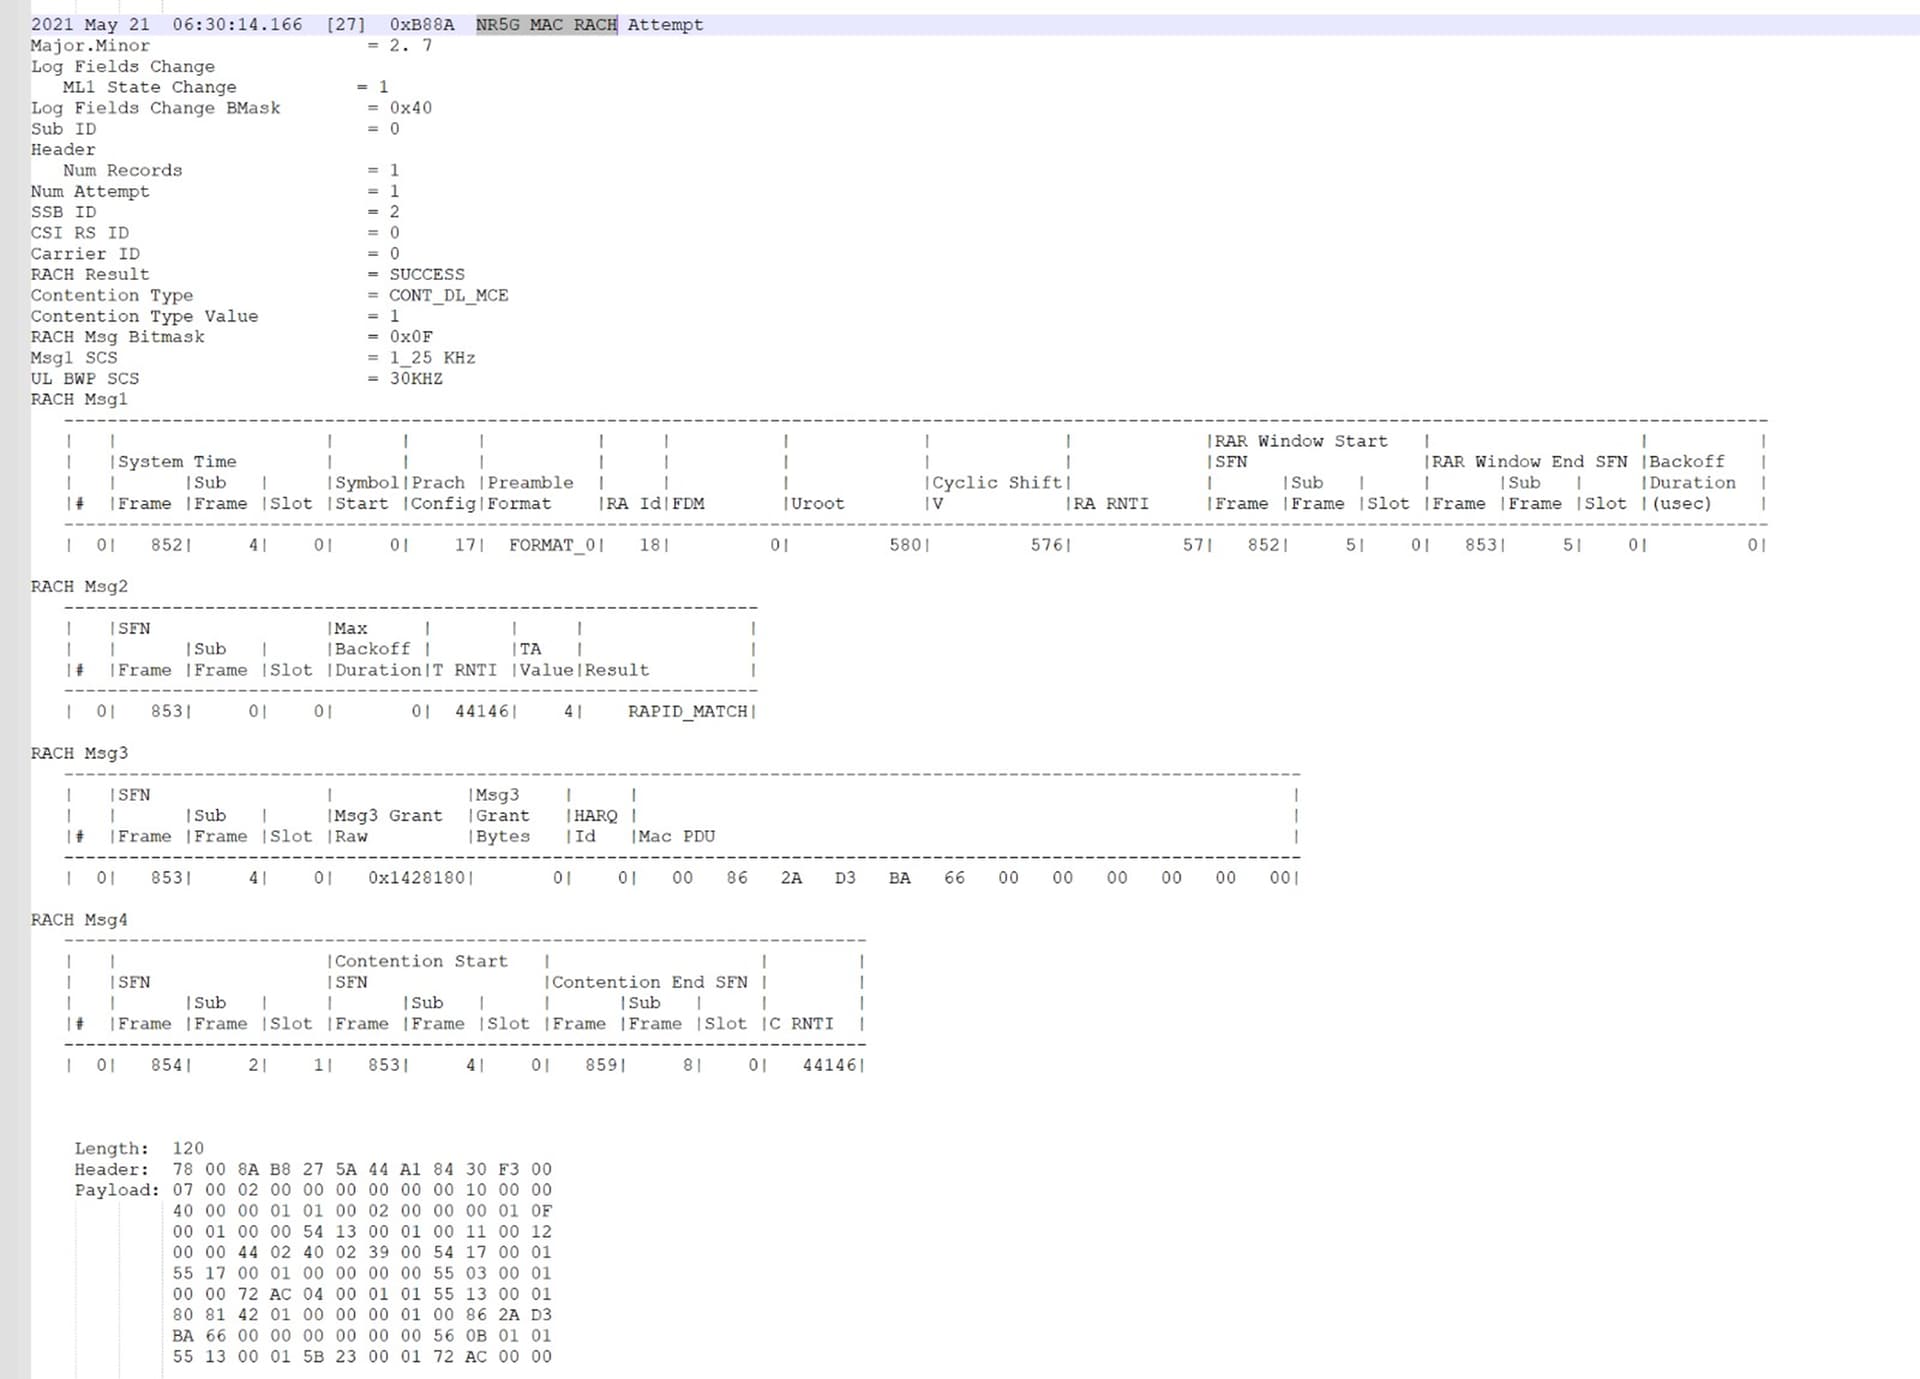Viewport: 1920px width, 1379px height.
Task: Click the 'Payload:' label in hex dump
Action: click(117, 1191)
